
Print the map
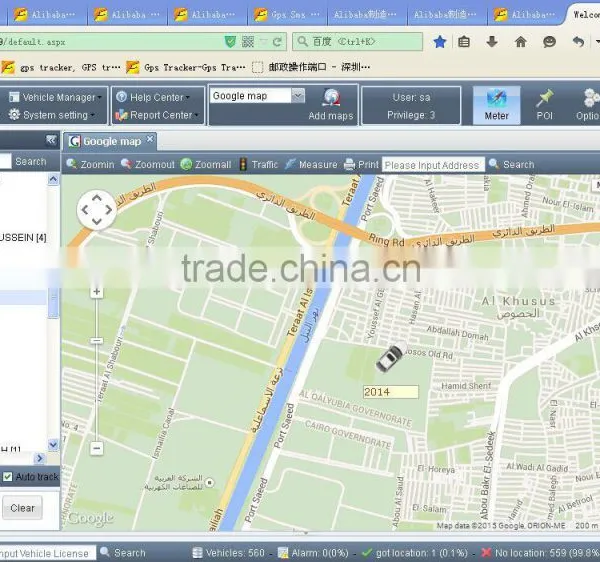pyautogui.click(x=361, y=165)
